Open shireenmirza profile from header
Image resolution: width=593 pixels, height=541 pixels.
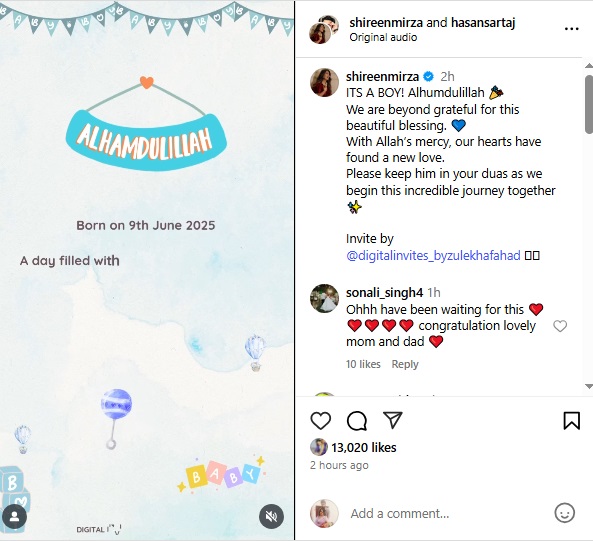pyautogui.click(x=385, y=23)
